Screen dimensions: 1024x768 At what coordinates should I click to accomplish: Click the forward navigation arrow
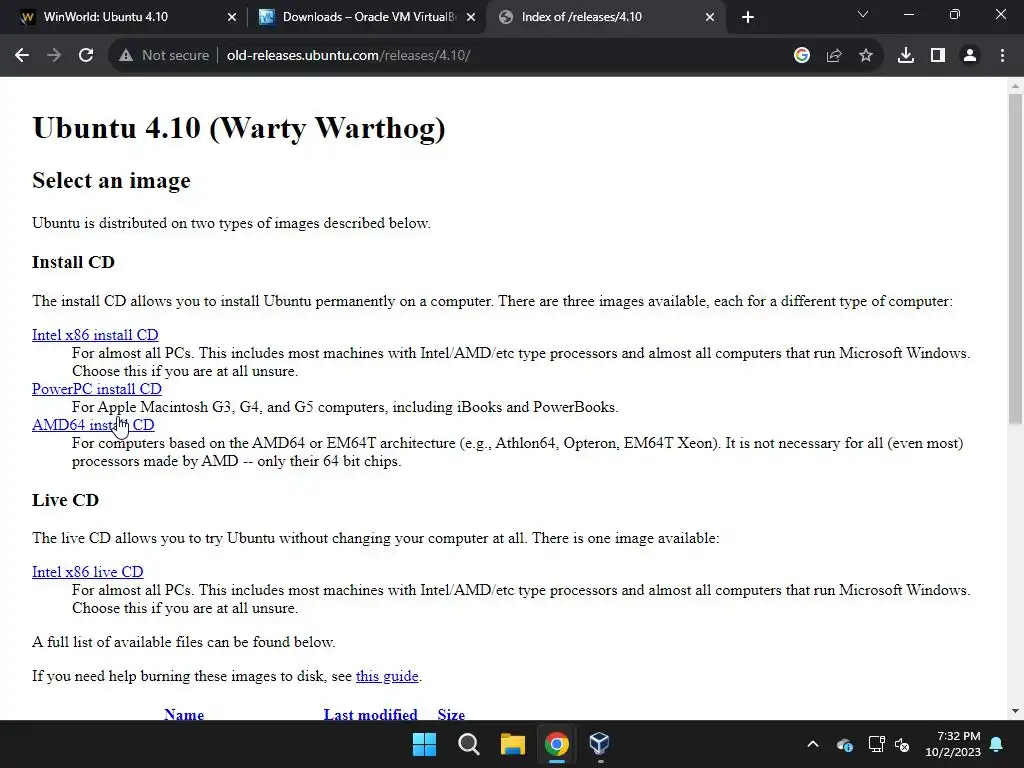click(54, 56)
